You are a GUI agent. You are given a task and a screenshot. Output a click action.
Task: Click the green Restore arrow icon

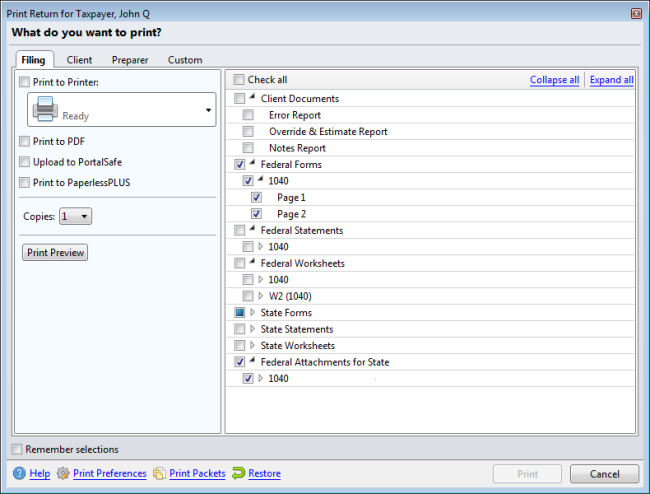point(239,473)
